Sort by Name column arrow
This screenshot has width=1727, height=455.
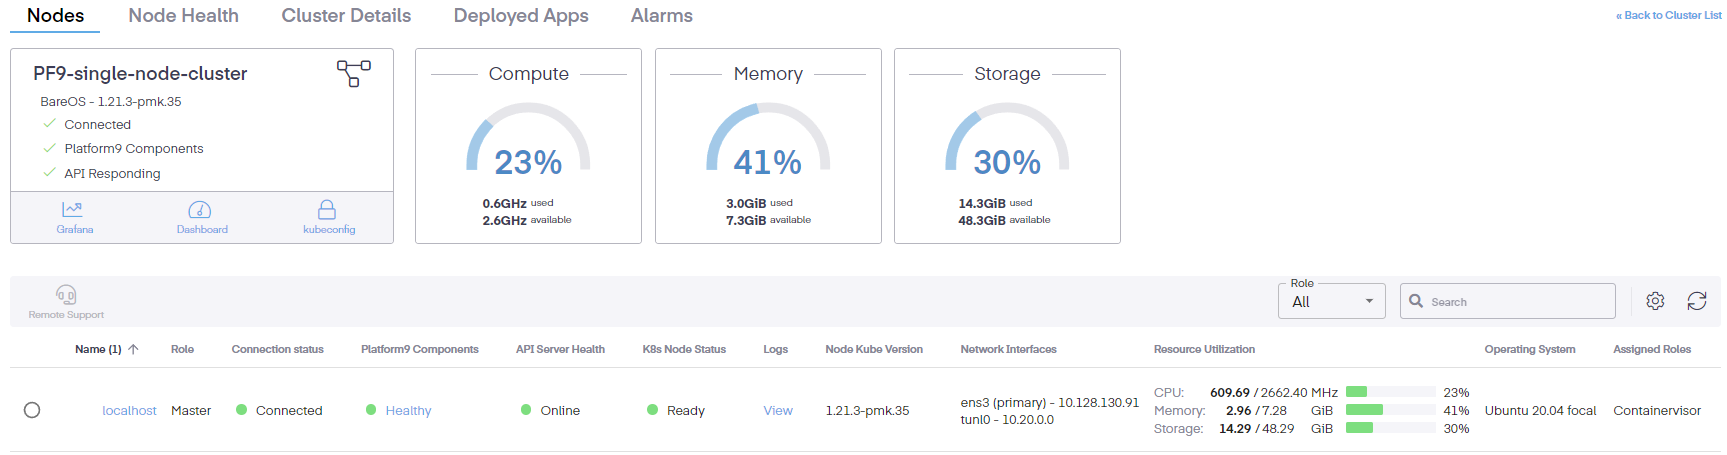click(133, 349)
